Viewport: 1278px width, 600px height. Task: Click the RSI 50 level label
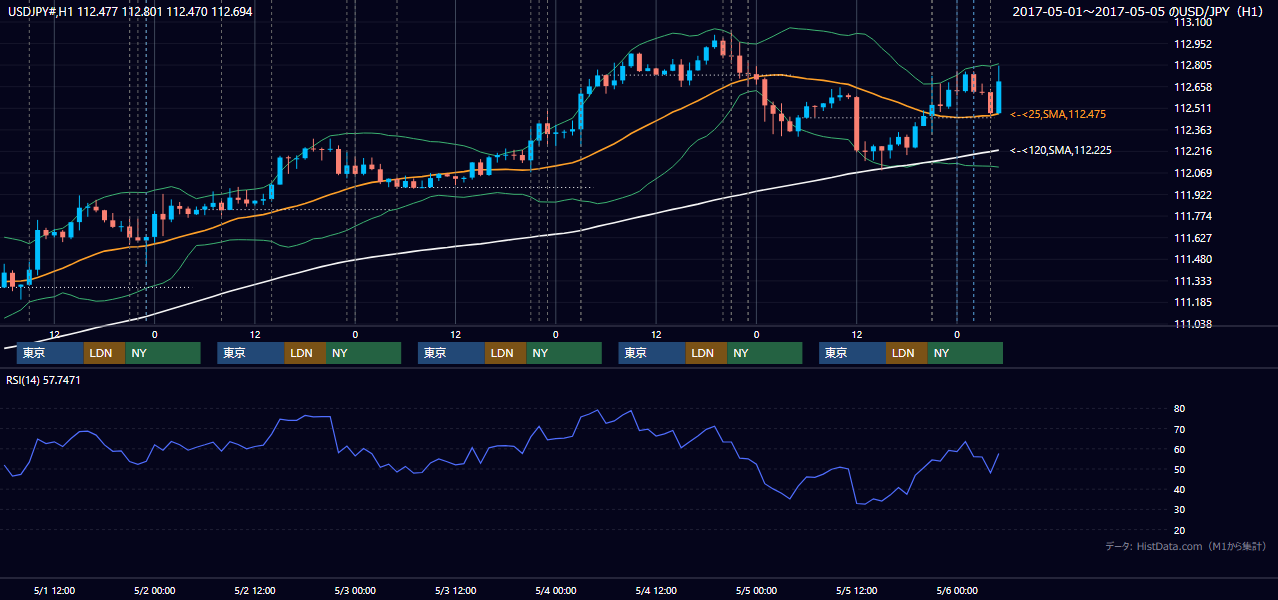tap(1180, 469)
